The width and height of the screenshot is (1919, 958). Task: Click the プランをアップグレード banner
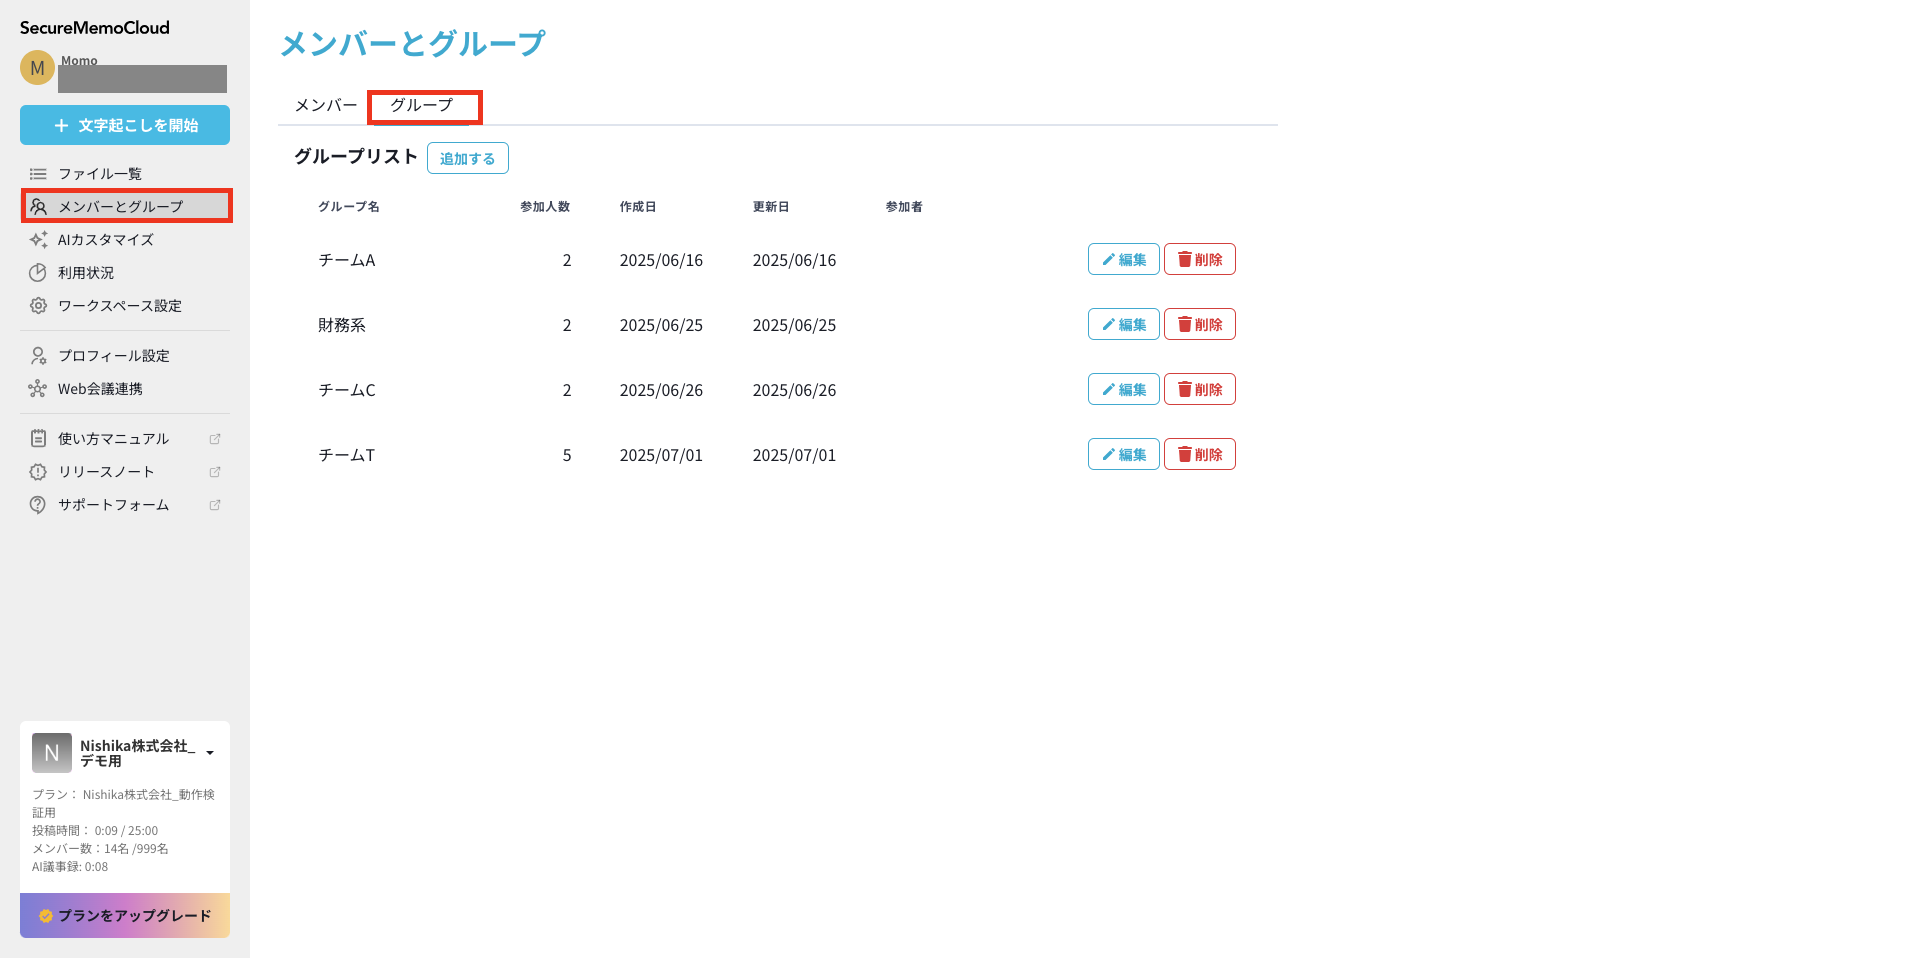tap(125, 915)
